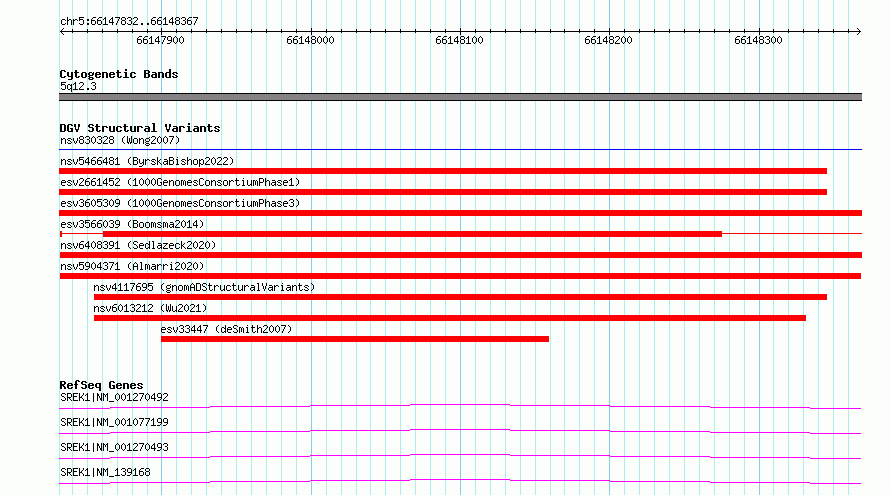
Task: Select the red nsv4117695 variant bar
Action: point(460,297)
